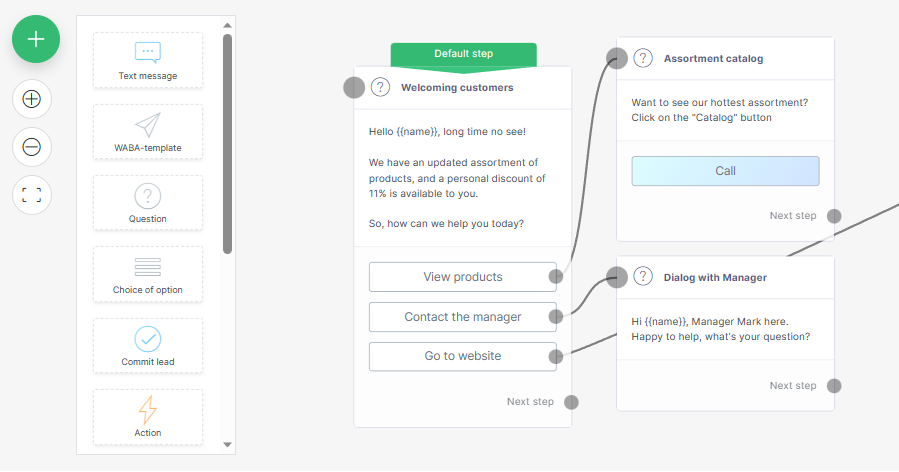This screenshot has height=472, width=899.
Task: Select the Commit lead block
Action: (x=148, y=346)
